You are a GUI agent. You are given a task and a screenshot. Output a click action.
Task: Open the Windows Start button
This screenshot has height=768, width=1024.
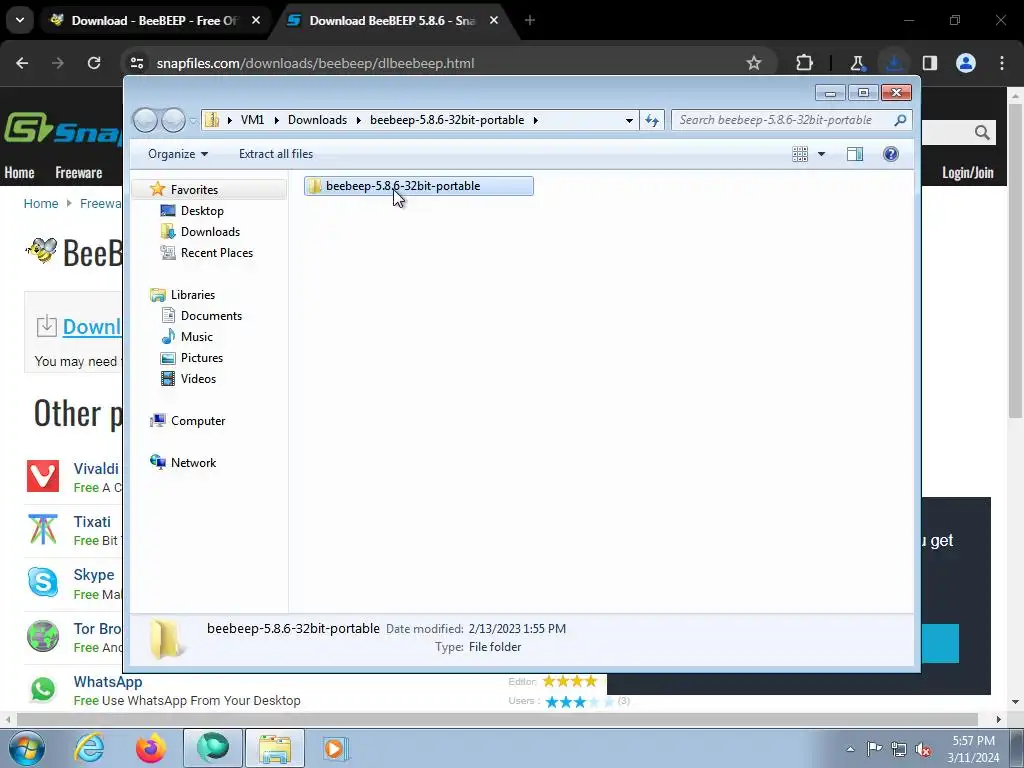pyautogui.click(x=27, y=748)
